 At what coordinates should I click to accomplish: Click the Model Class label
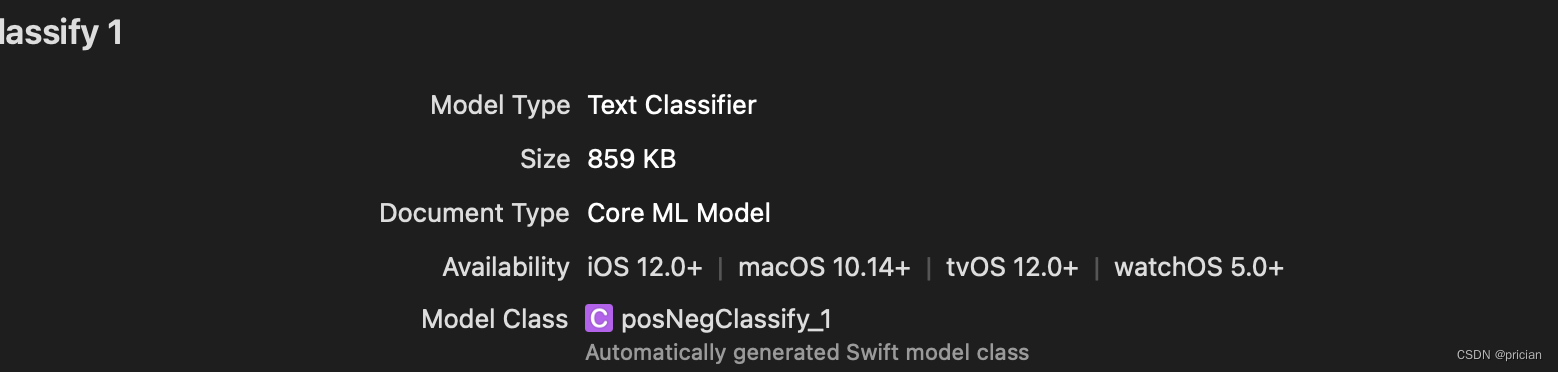coord(495,319)
